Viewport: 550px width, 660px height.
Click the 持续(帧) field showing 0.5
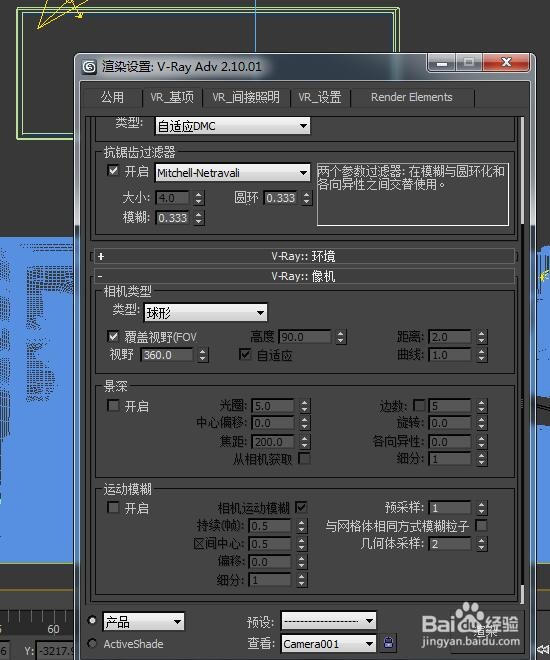[x=270, y=526]
